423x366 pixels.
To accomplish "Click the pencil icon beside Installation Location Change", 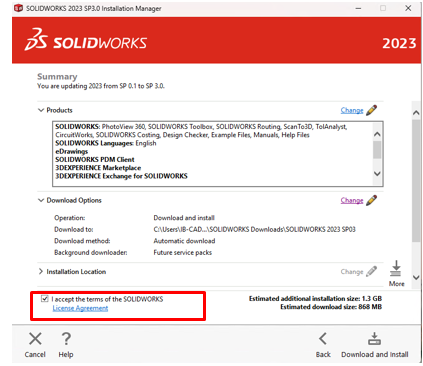I will [371, 272].
